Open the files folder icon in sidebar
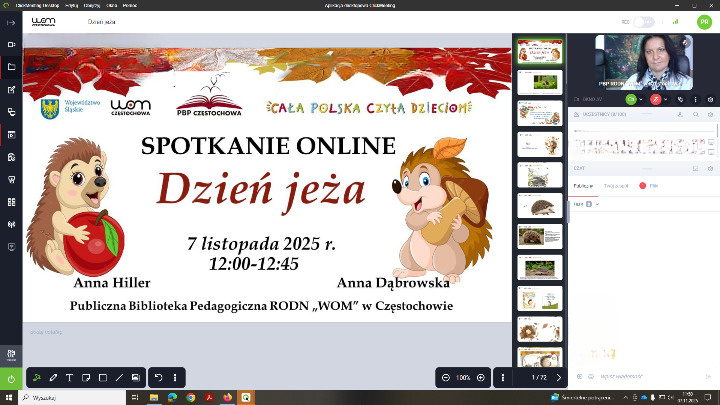The width and height of the screenshot is (720, 405). click(x=11, y=67)
